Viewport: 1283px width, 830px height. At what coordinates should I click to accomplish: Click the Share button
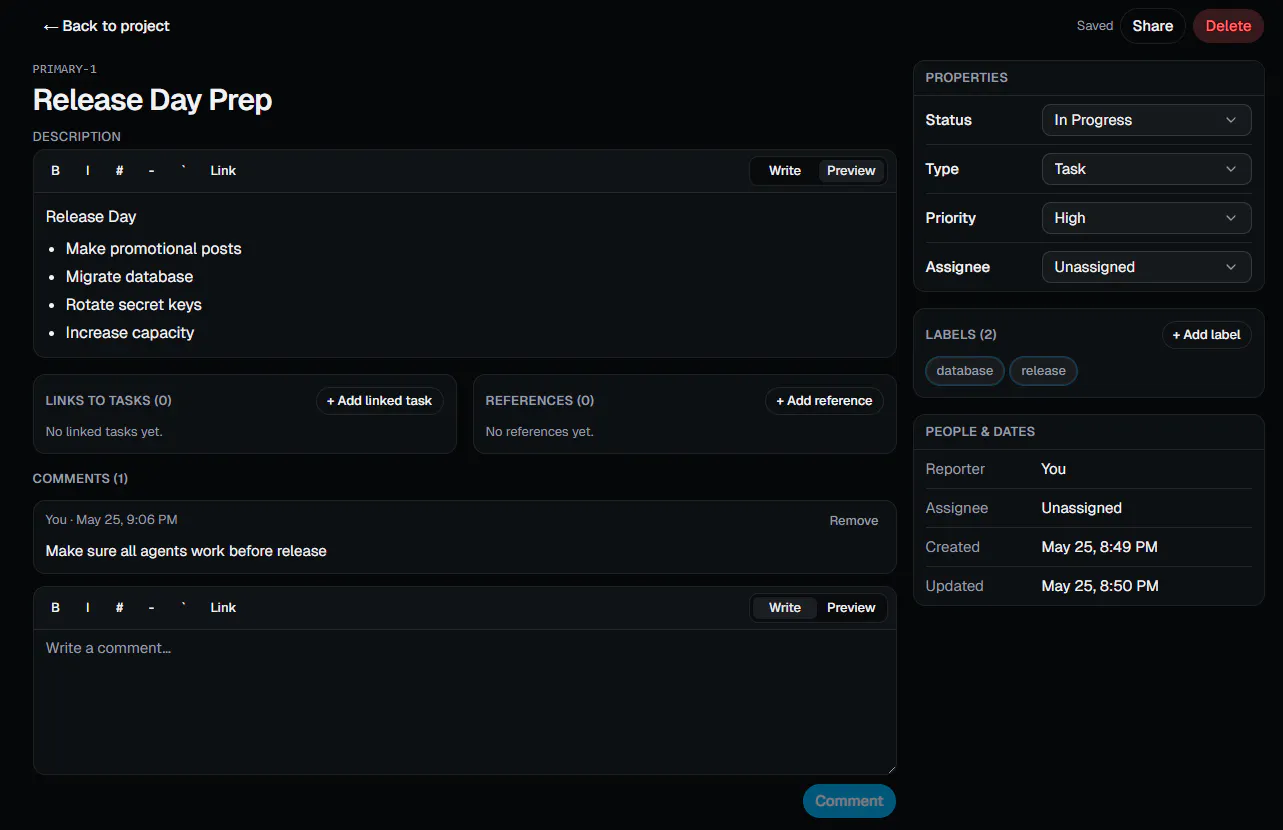tap(1152, 26)
